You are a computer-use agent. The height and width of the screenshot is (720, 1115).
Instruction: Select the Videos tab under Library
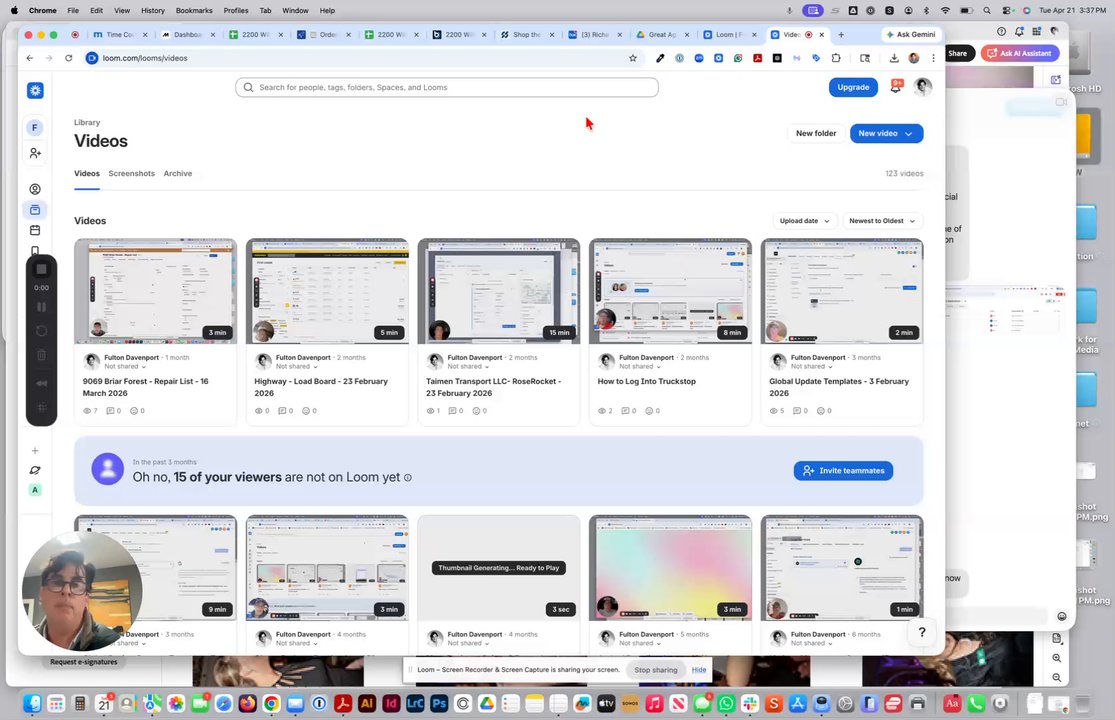click(x=87, y=173)
